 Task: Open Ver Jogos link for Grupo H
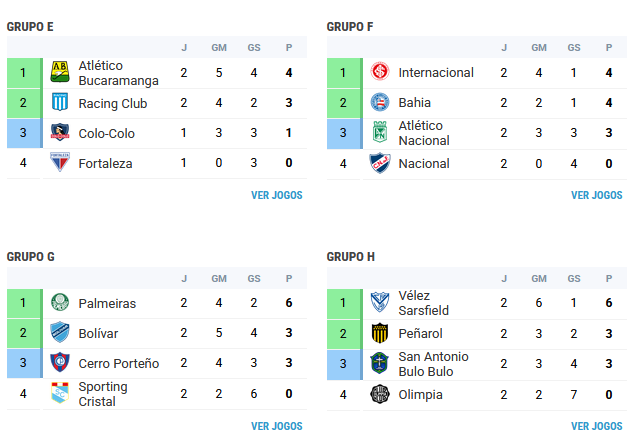coord(597,426)
